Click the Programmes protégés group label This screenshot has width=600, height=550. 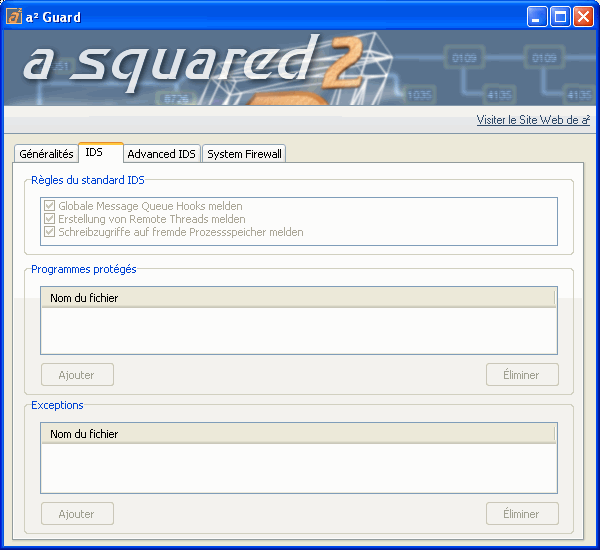[83, 269]
